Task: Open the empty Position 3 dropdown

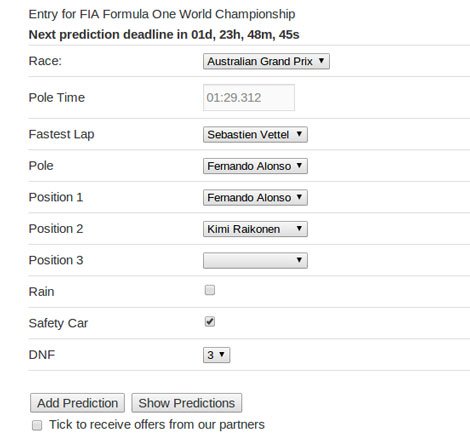Action: [x=255, y=260]
